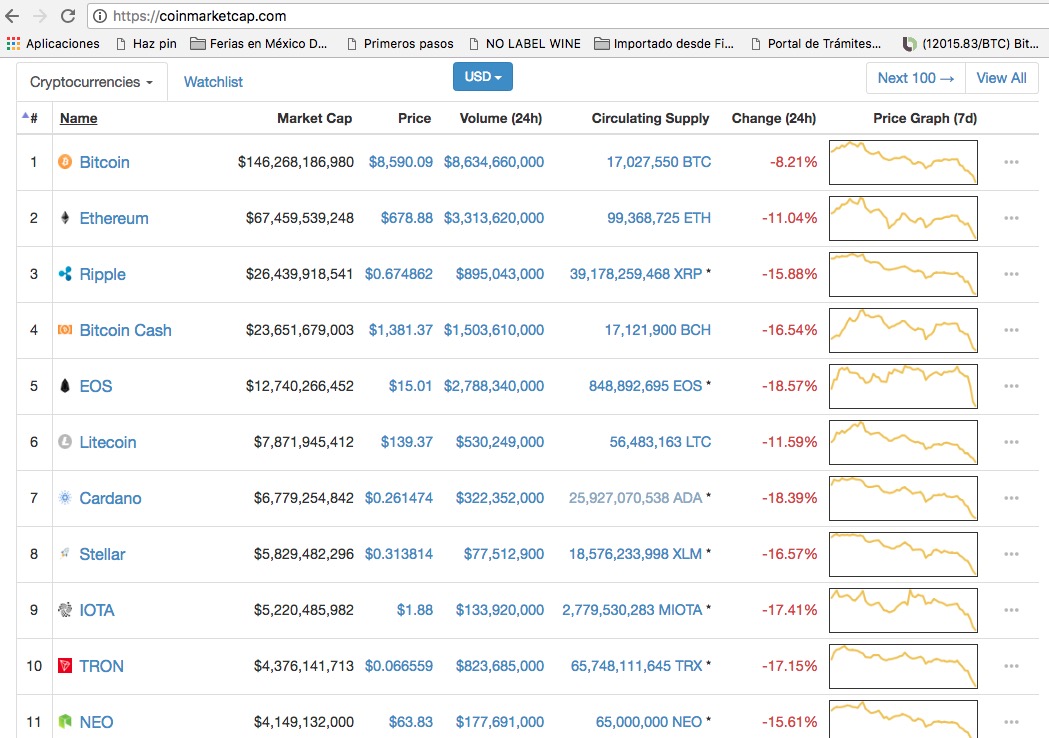Expand the Cryptocurrencies dropdown tab
Screen dimensions: 1049x738
(92, 82)
